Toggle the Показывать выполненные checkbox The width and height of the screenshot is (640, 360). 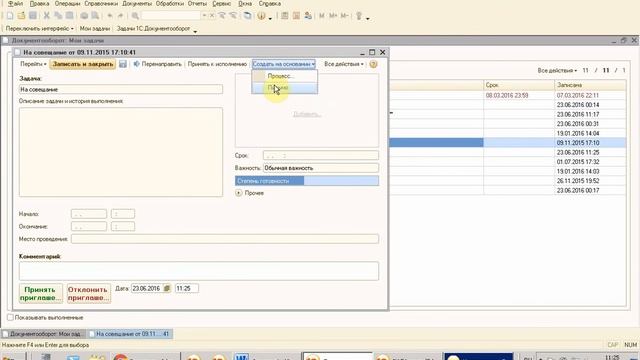click(x=10, y=317)
